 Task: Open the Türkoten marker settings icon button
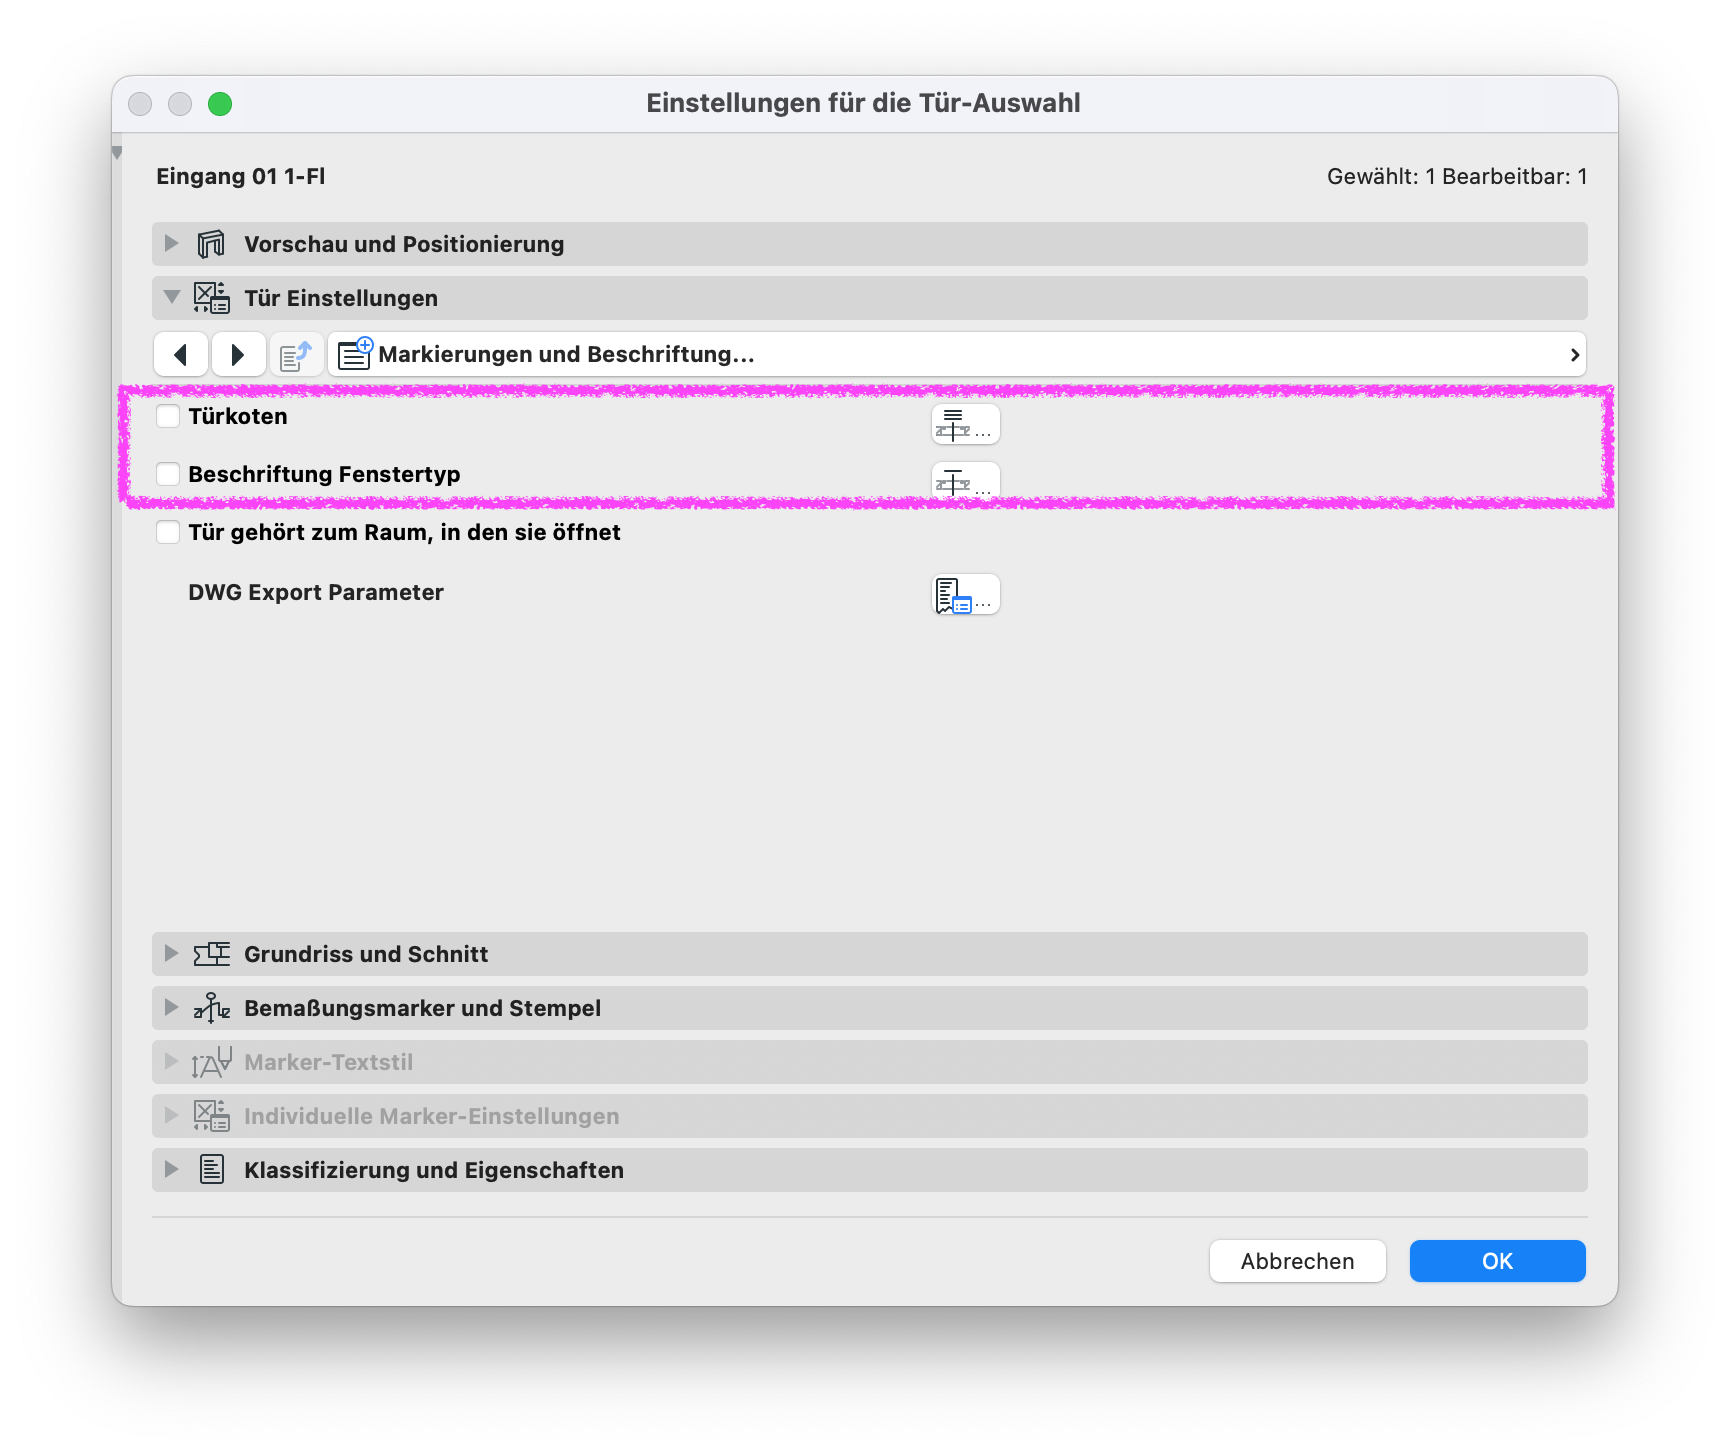pyautogui.click(x=965, y=424)
